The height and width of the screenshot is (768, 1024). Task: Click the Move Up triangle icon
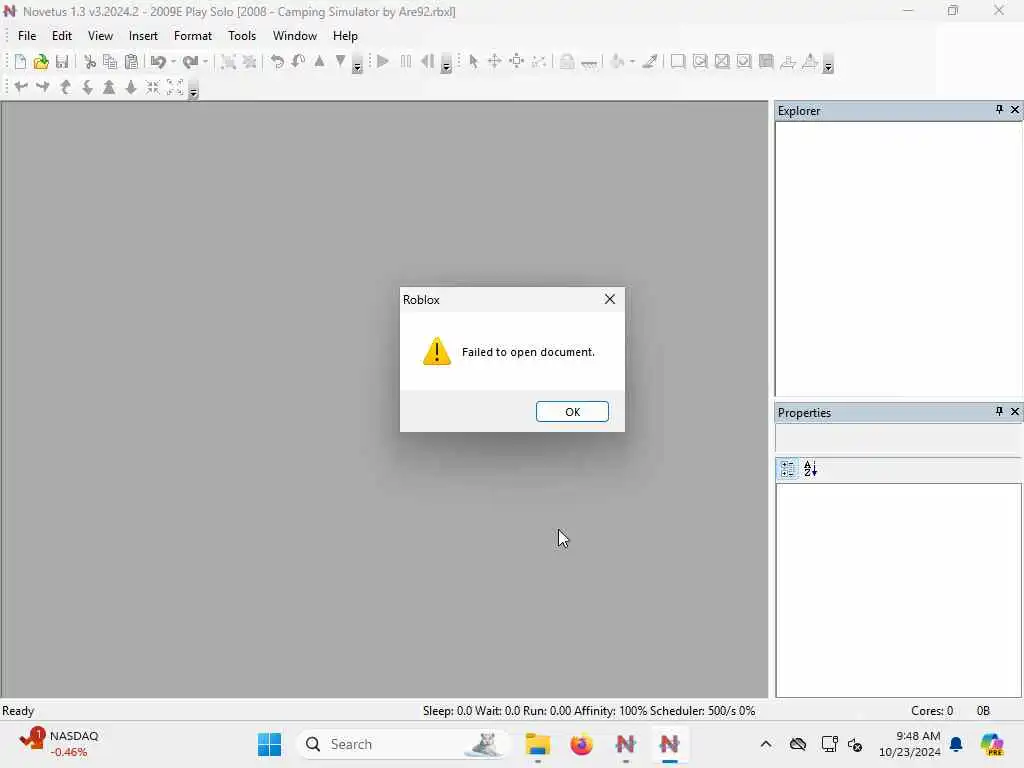[x=319, y=61]
